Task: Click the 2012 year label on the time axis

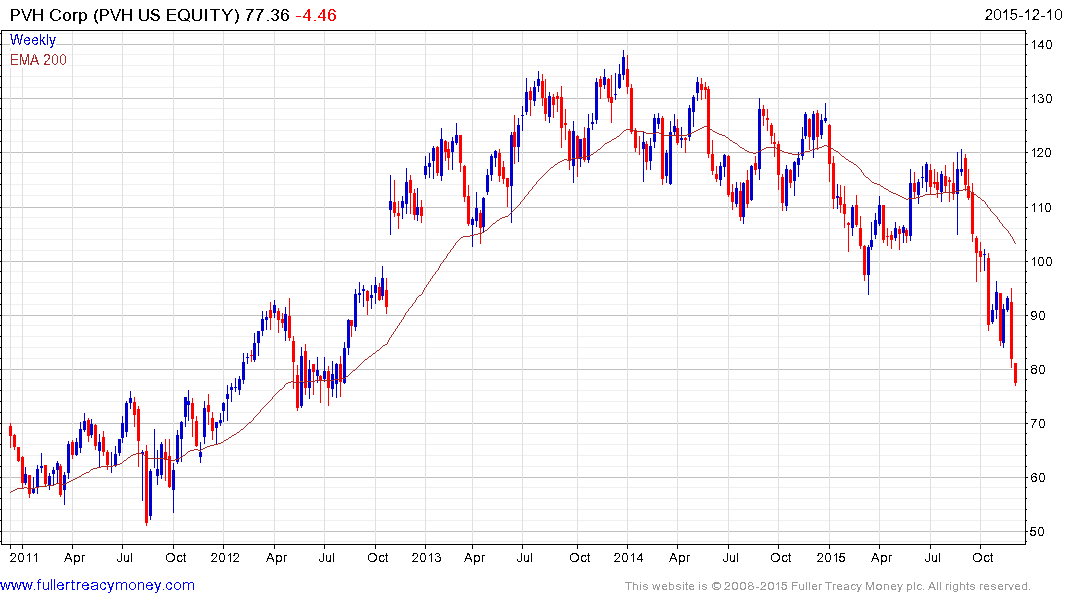Action: click(225, 557)
